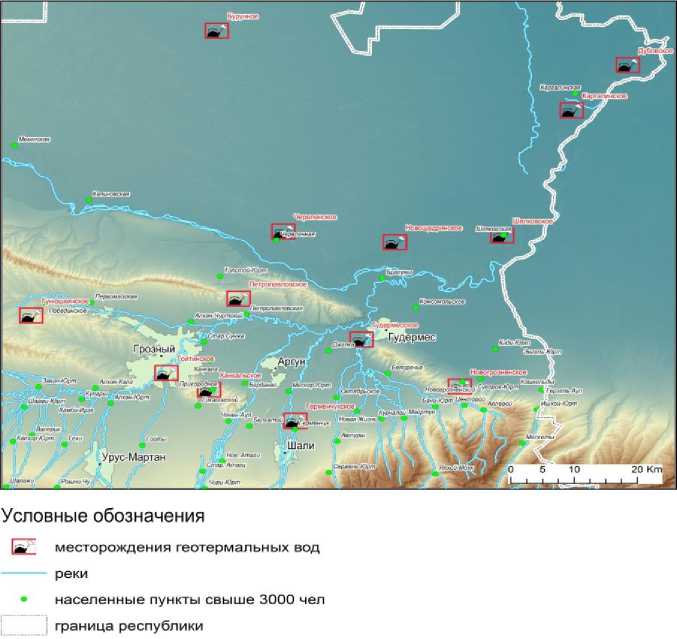Click the red Петропавловское deposit label
Viewport: 677px width, 639px height.
278,284
